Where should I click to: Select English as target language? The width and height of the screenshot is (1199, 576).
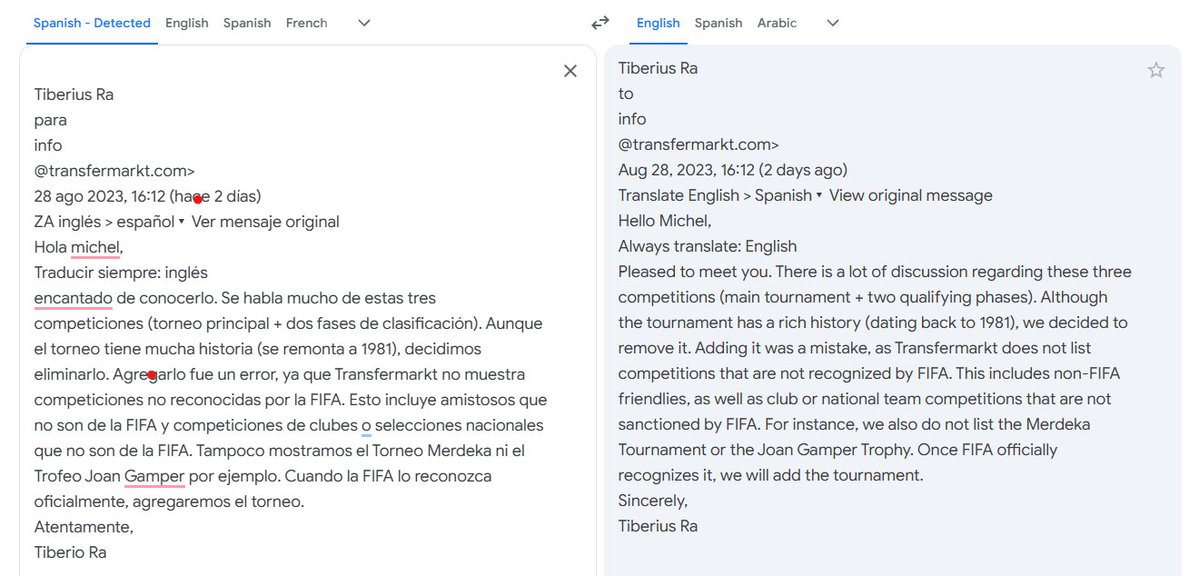[658, 23]
